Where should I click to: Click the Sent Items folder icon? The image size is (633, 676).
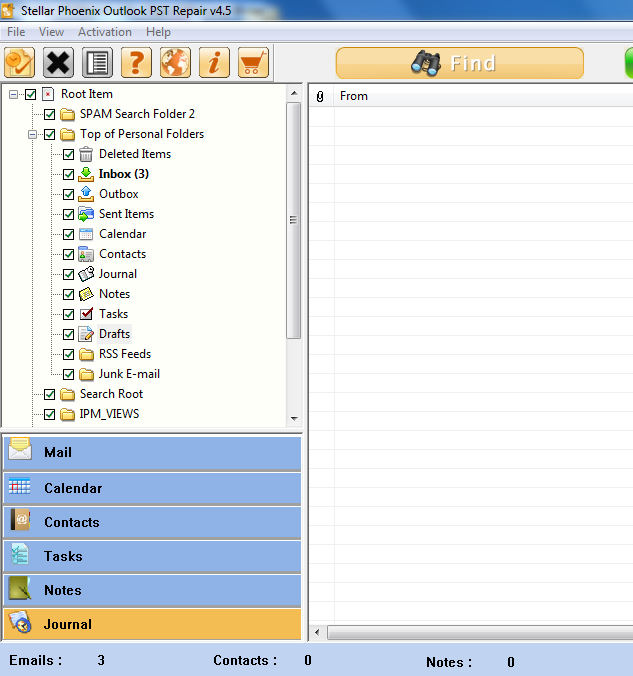coord(86,214)
